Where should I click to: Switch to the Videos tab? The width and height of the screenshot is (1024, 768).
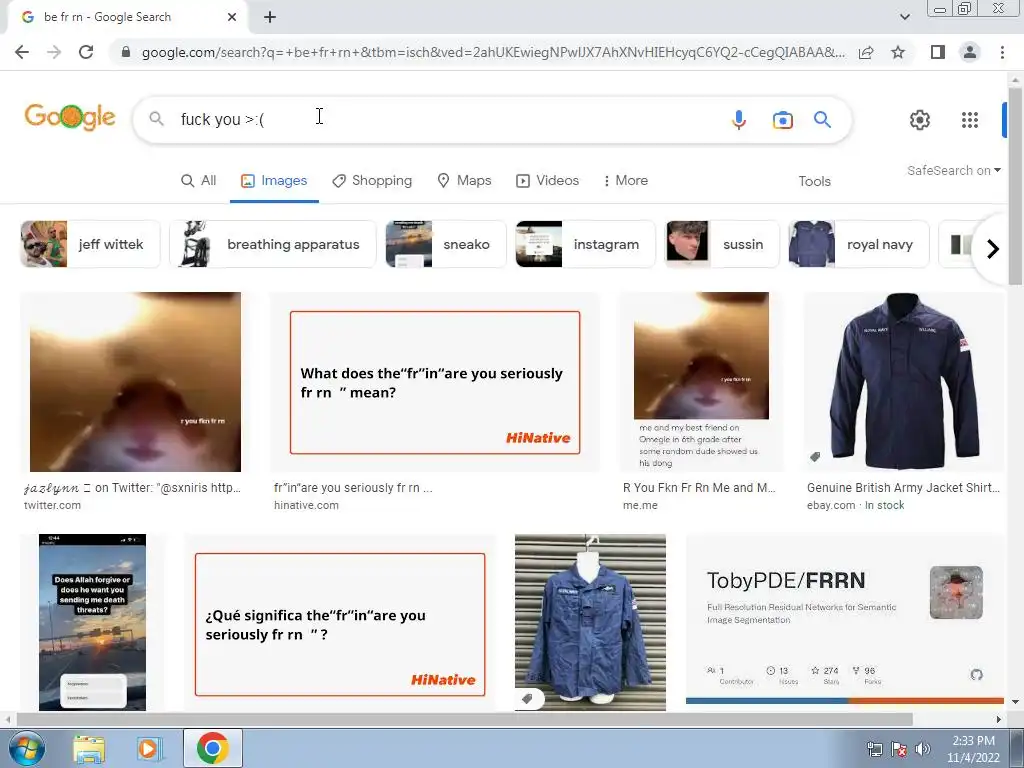(x=548, y=181)
